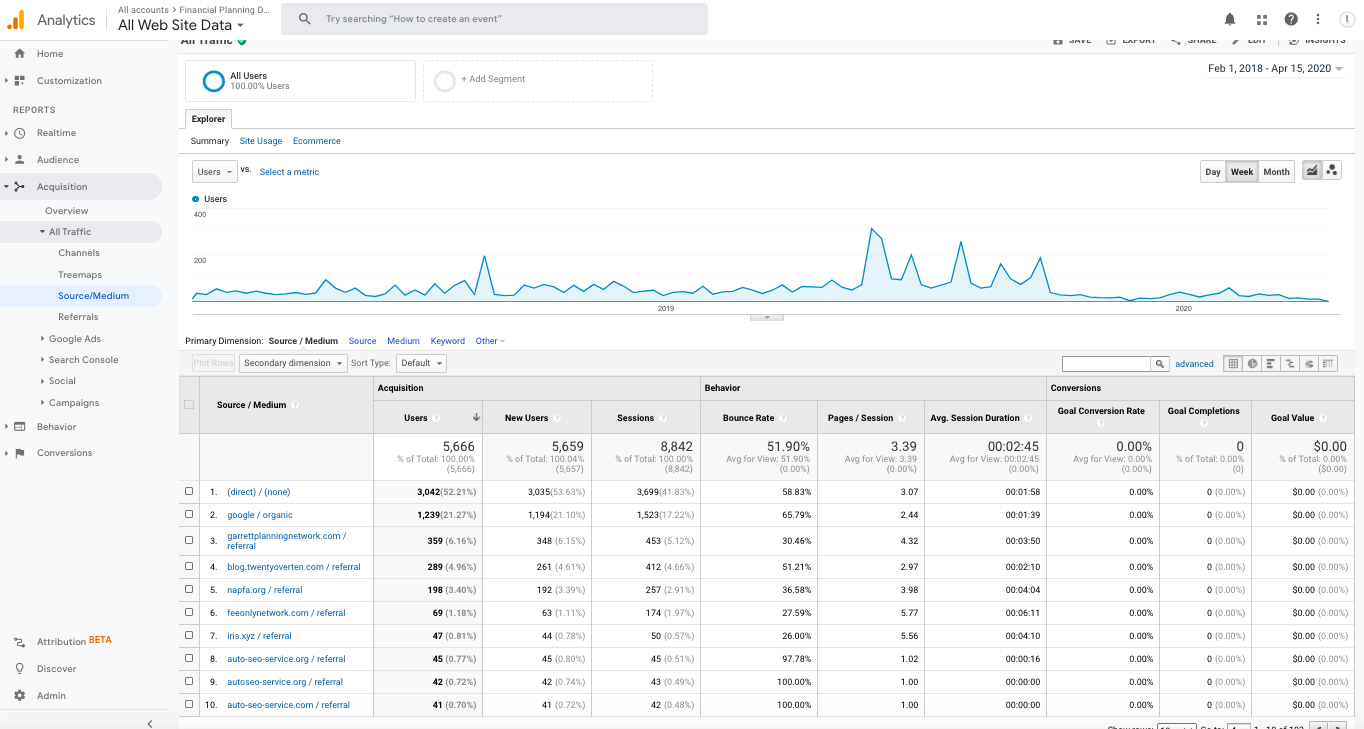
Task: Click the notifications bell icon
Action: click(1230, 19)
